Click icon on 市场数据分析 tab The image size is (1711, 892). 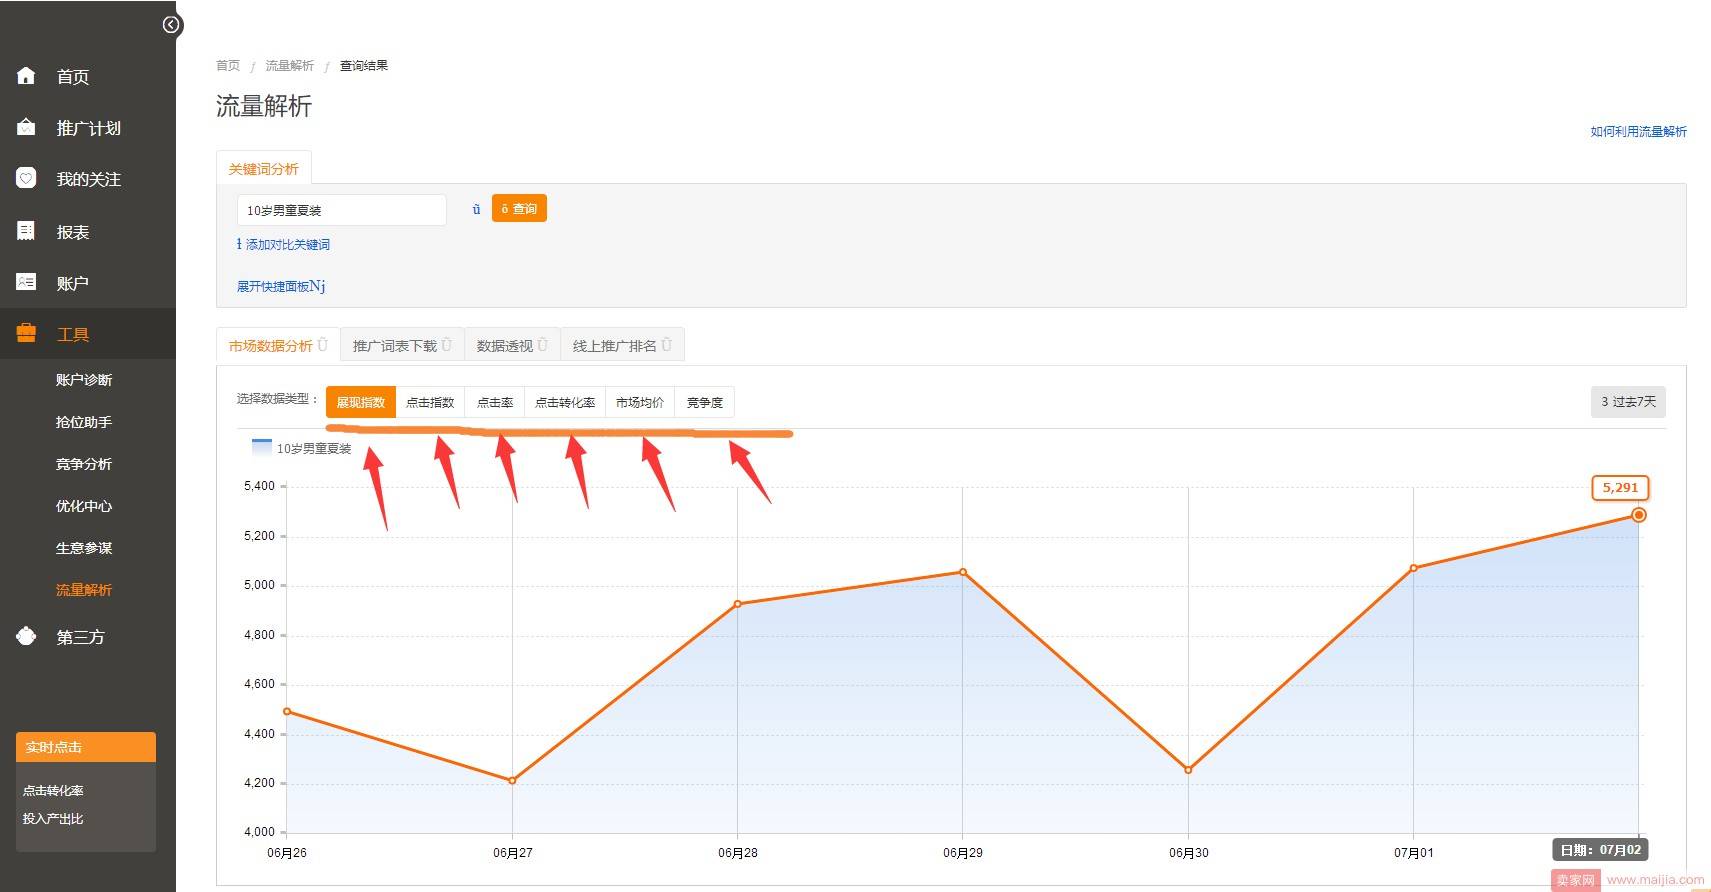(323, 345)
